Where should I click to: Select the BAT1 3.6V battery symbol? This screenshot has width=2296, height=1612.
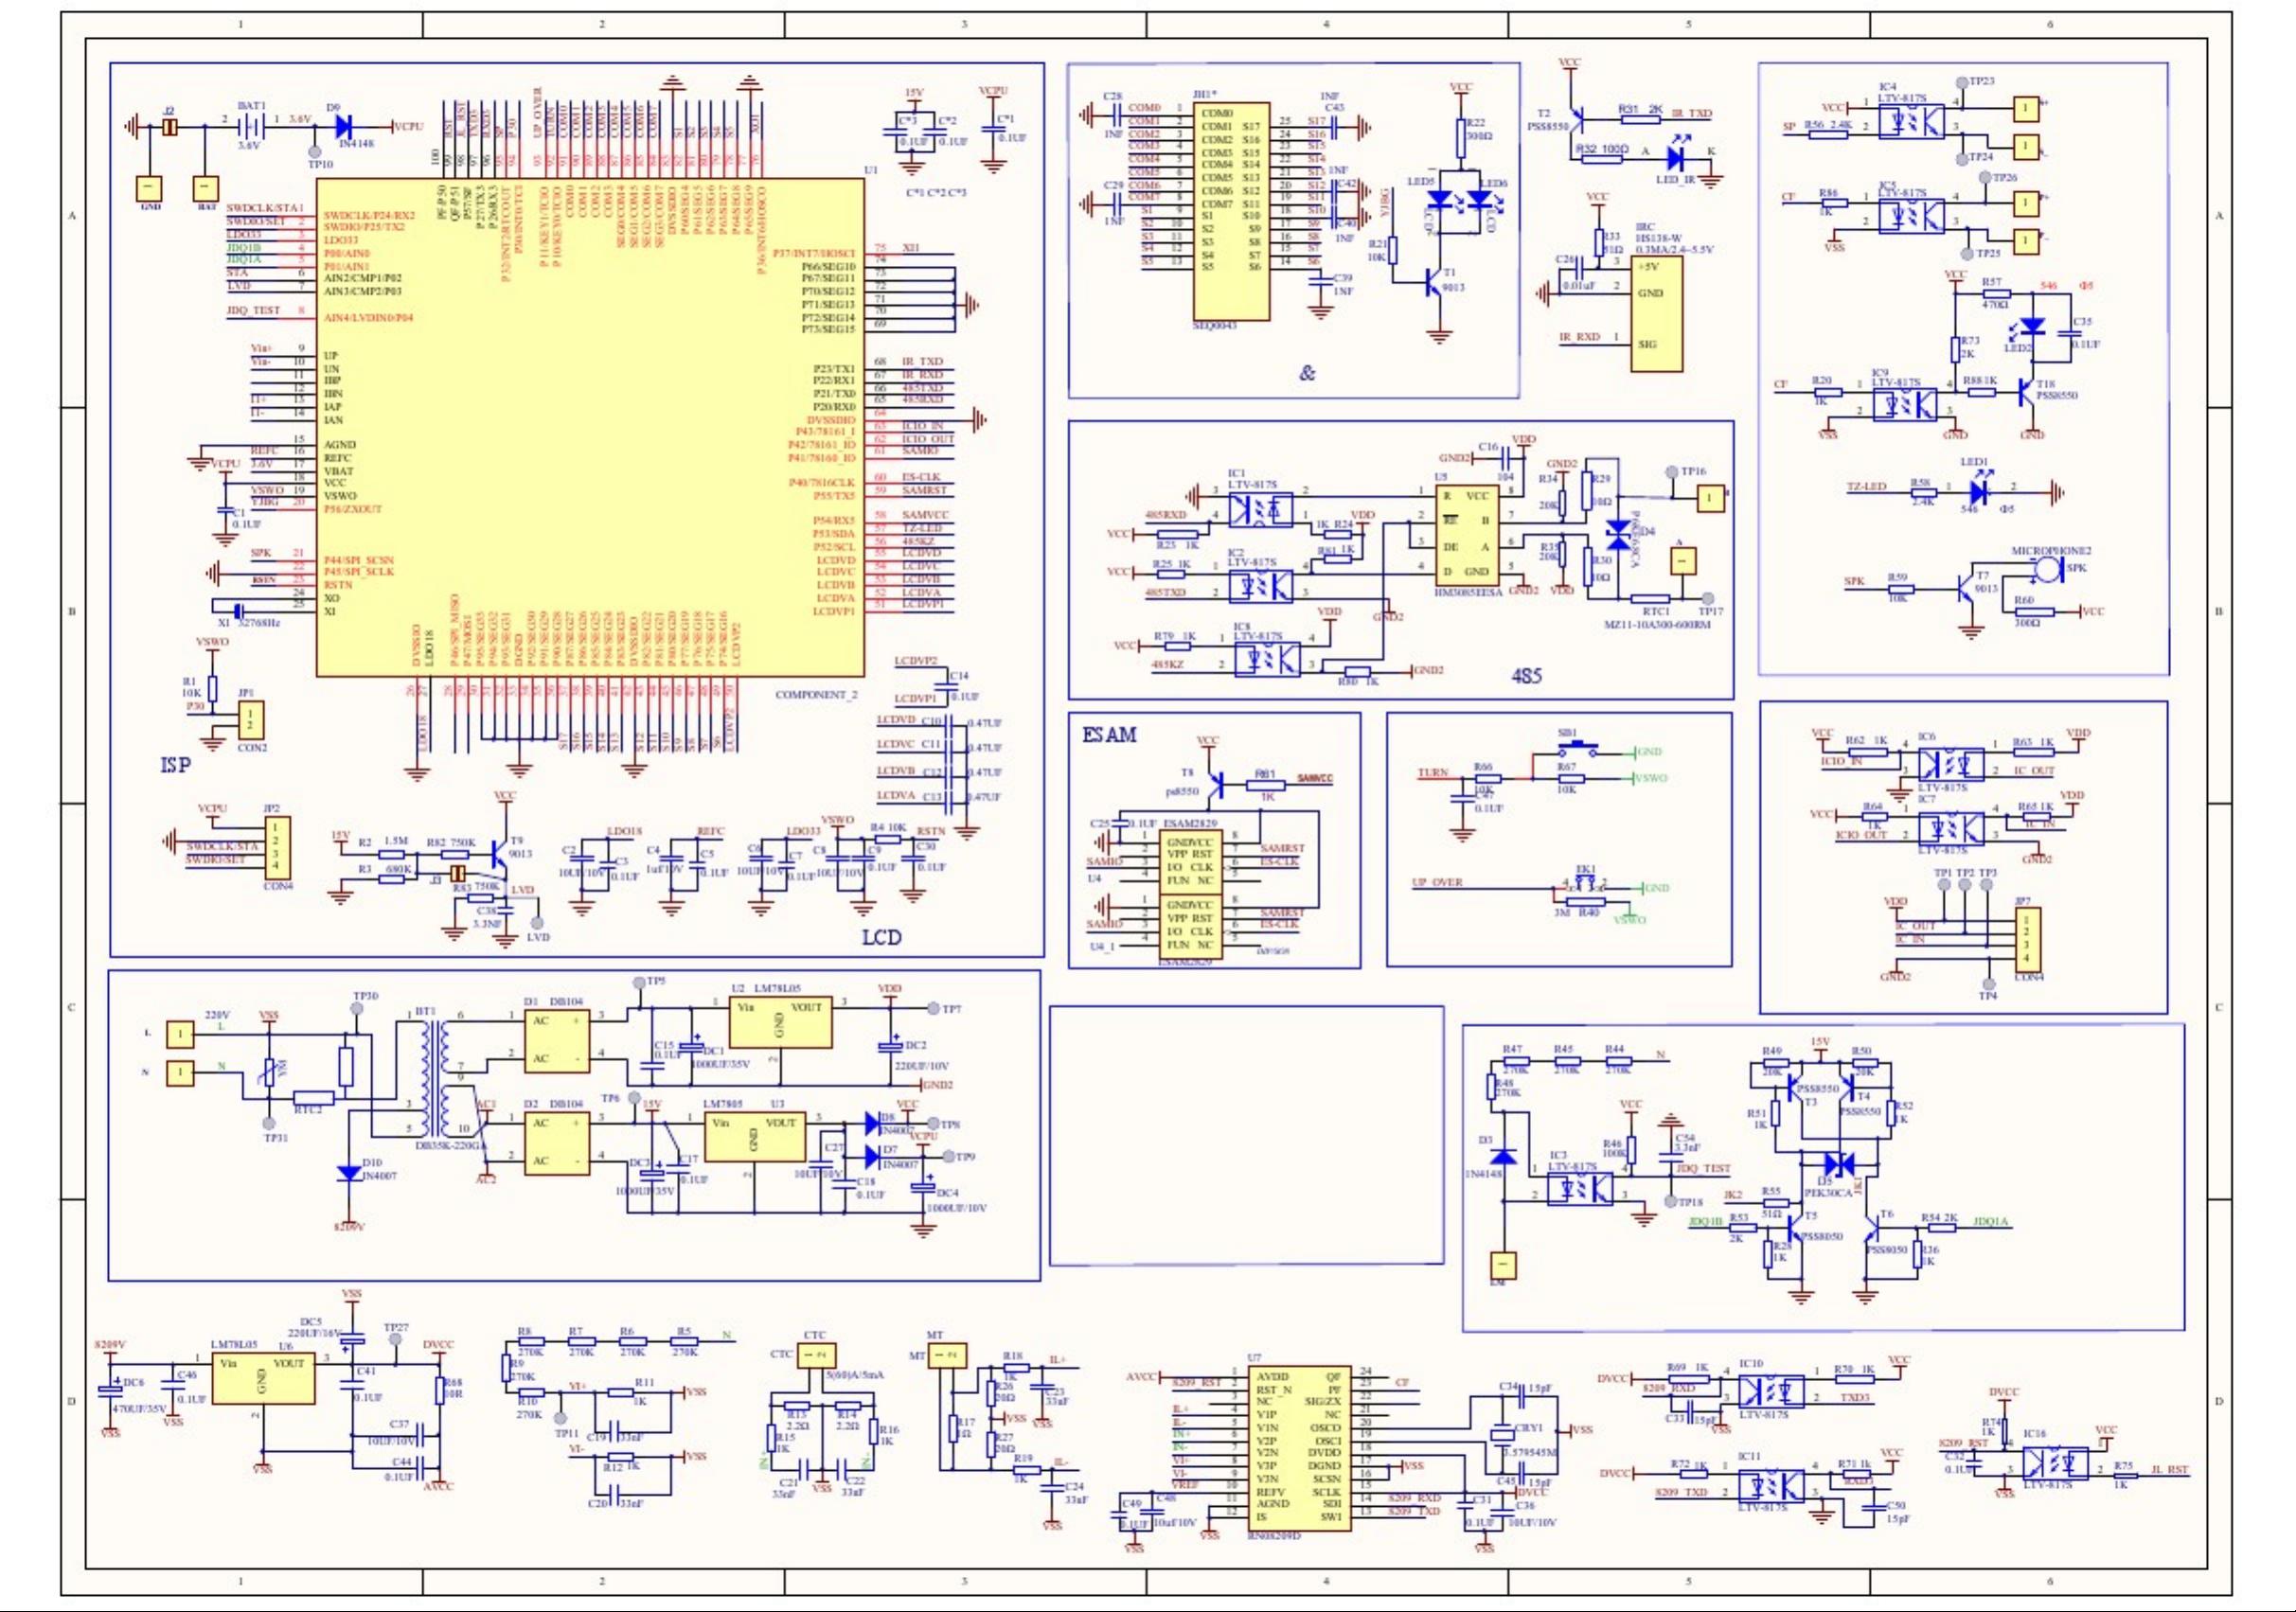(254, 126)
